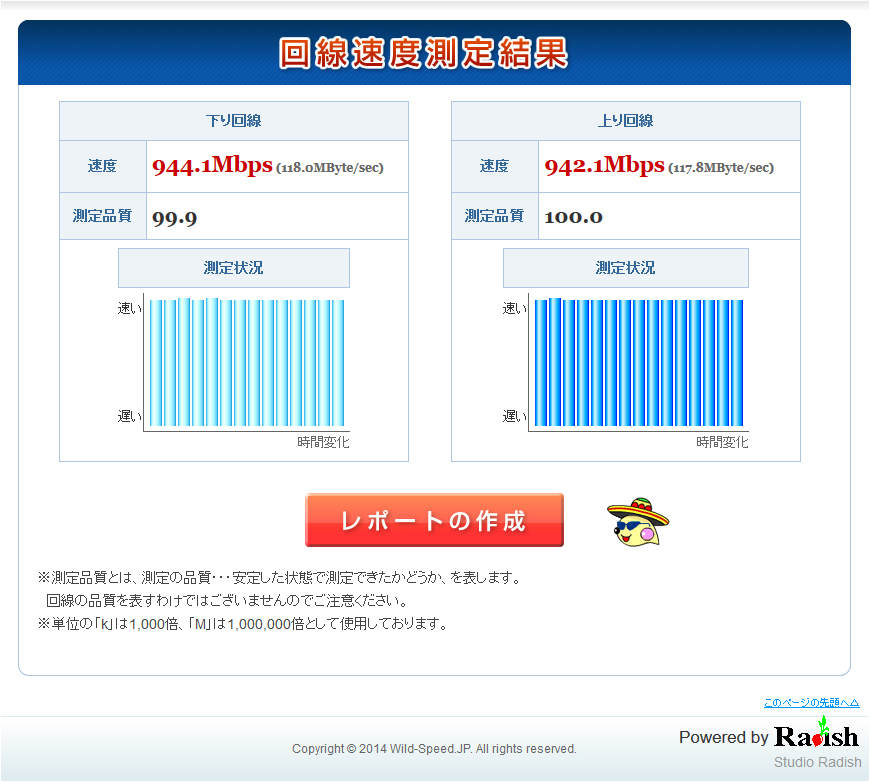Click the sombrero mascot character icon
Image resolution: width=870 pixels, height=782 pixels.
click(x=638, y=522)
